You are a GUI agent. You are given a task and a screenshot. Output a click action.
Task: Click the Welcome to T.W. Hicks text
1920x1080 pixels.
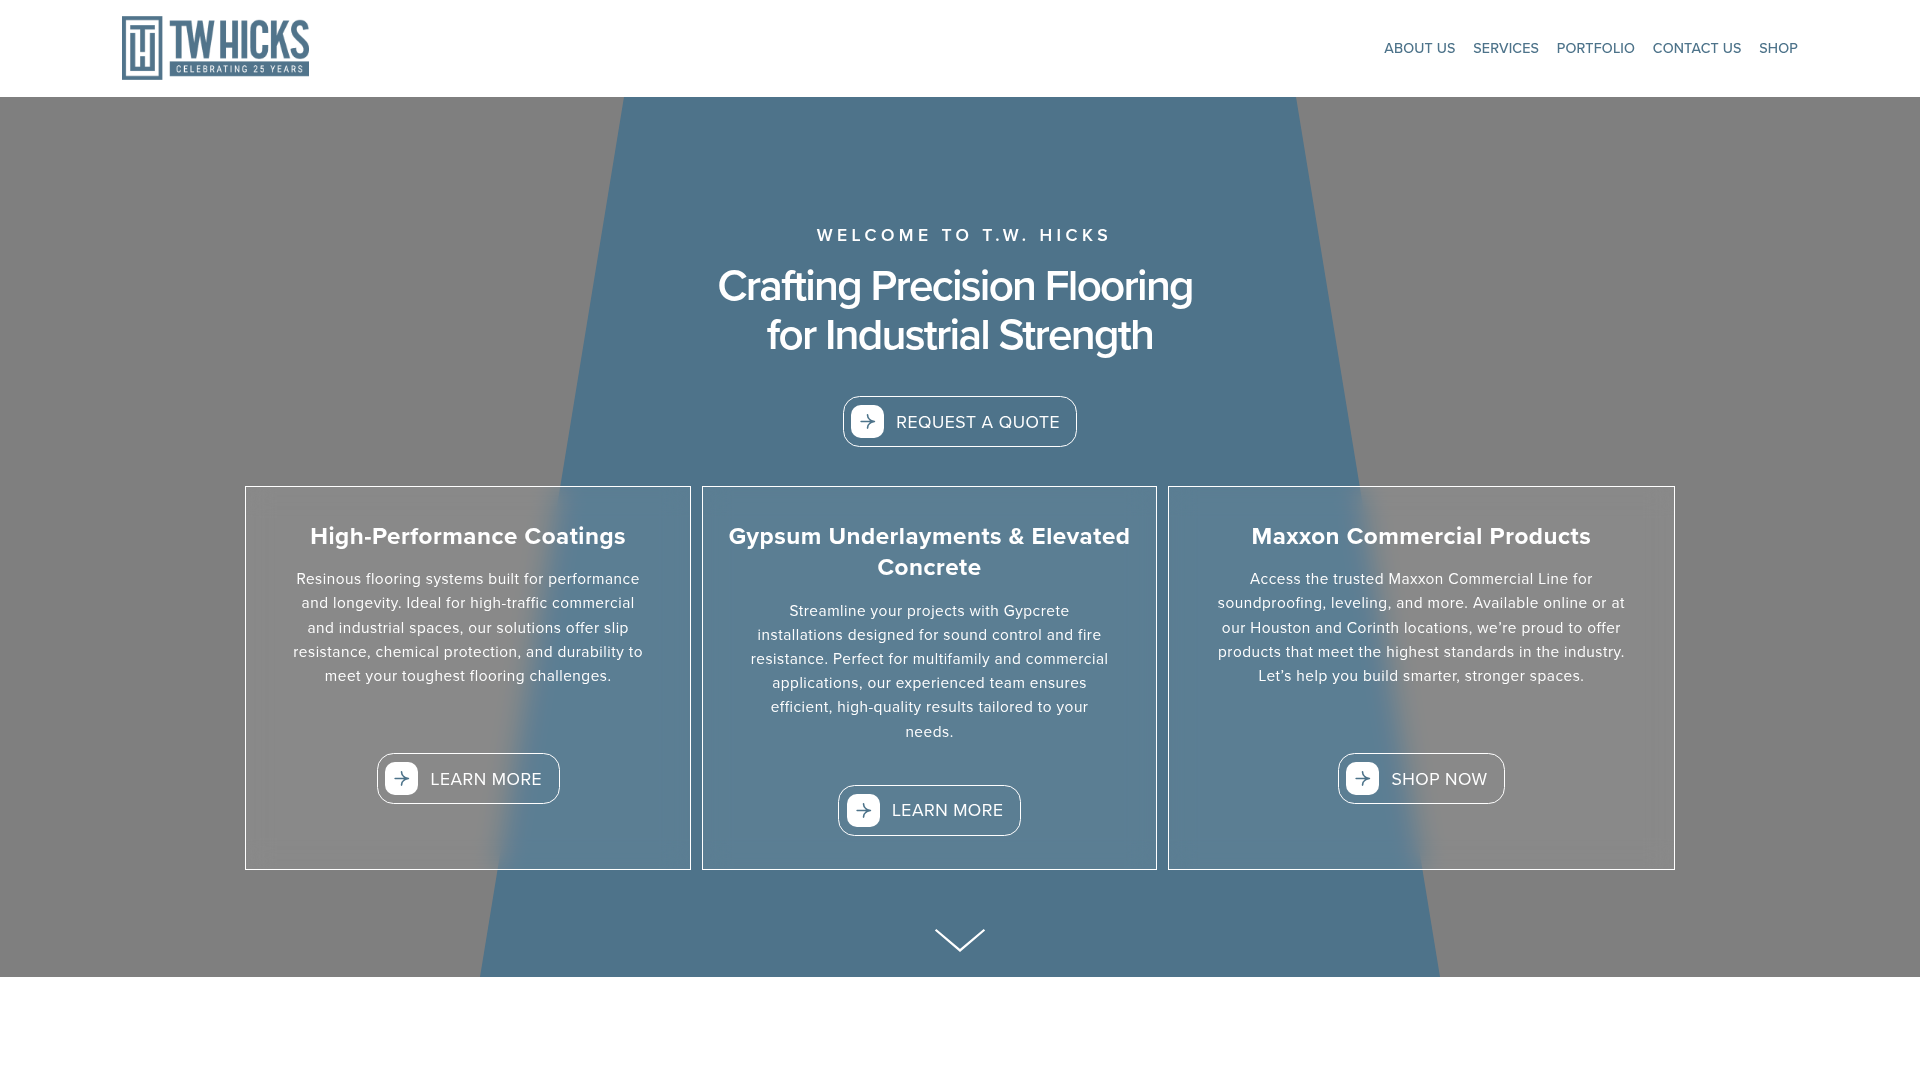(963, 235)
